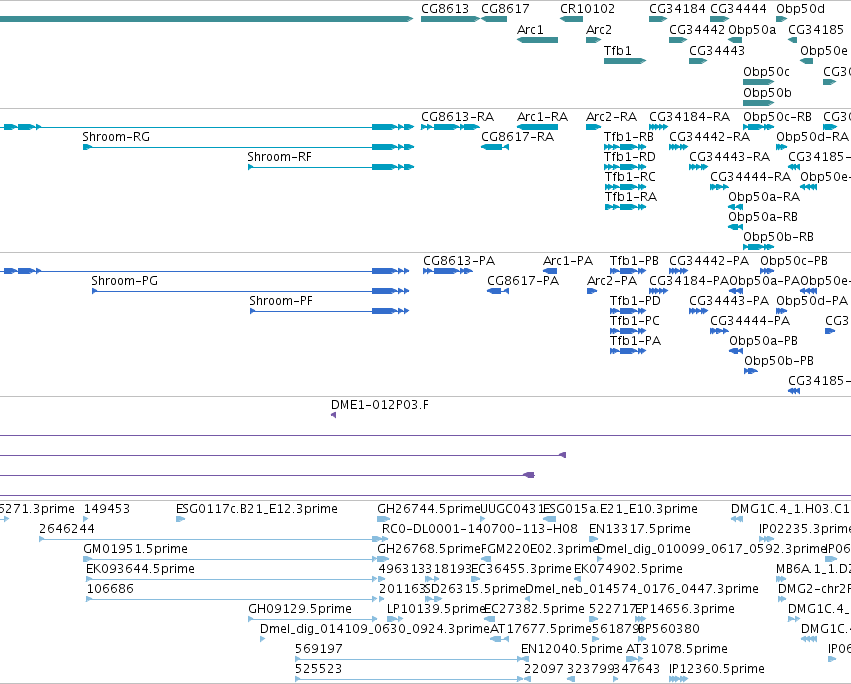
Task: Click the Shroom-PF protein label
Action: pos(281,301)
